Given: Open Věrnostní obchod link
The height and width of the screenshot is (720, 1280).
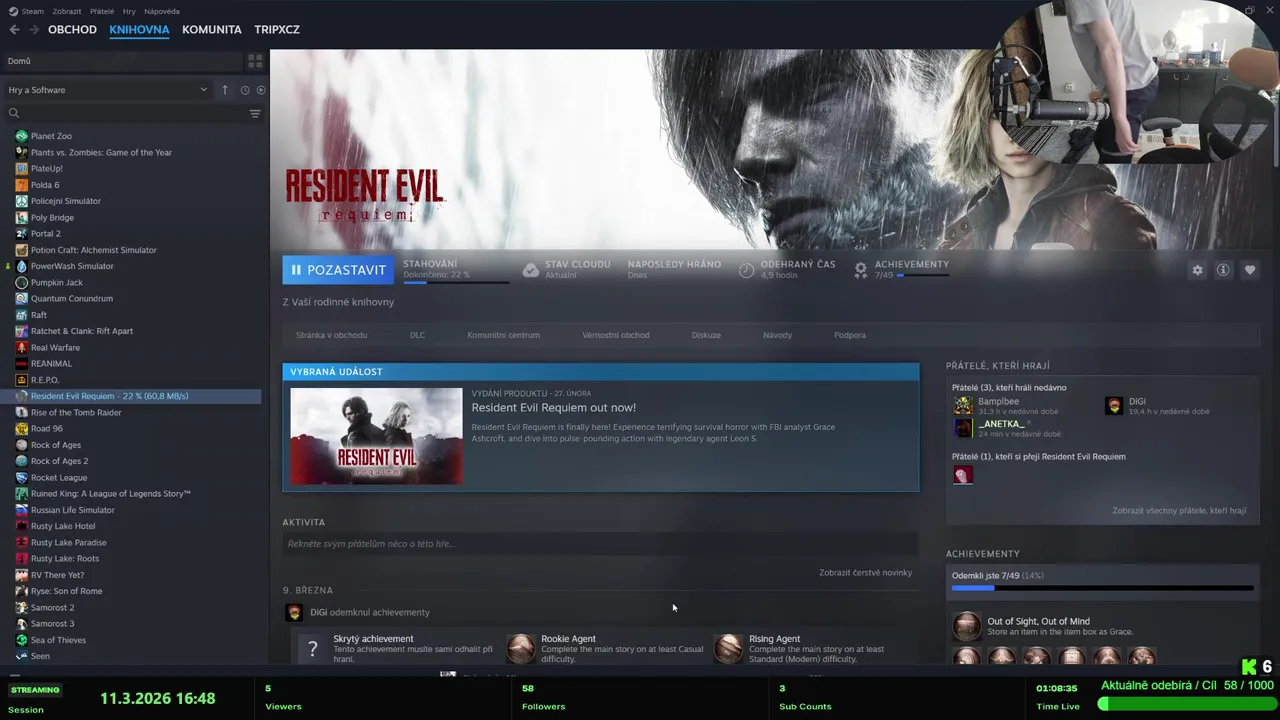Looking at the screenshot, I should 615,335.
